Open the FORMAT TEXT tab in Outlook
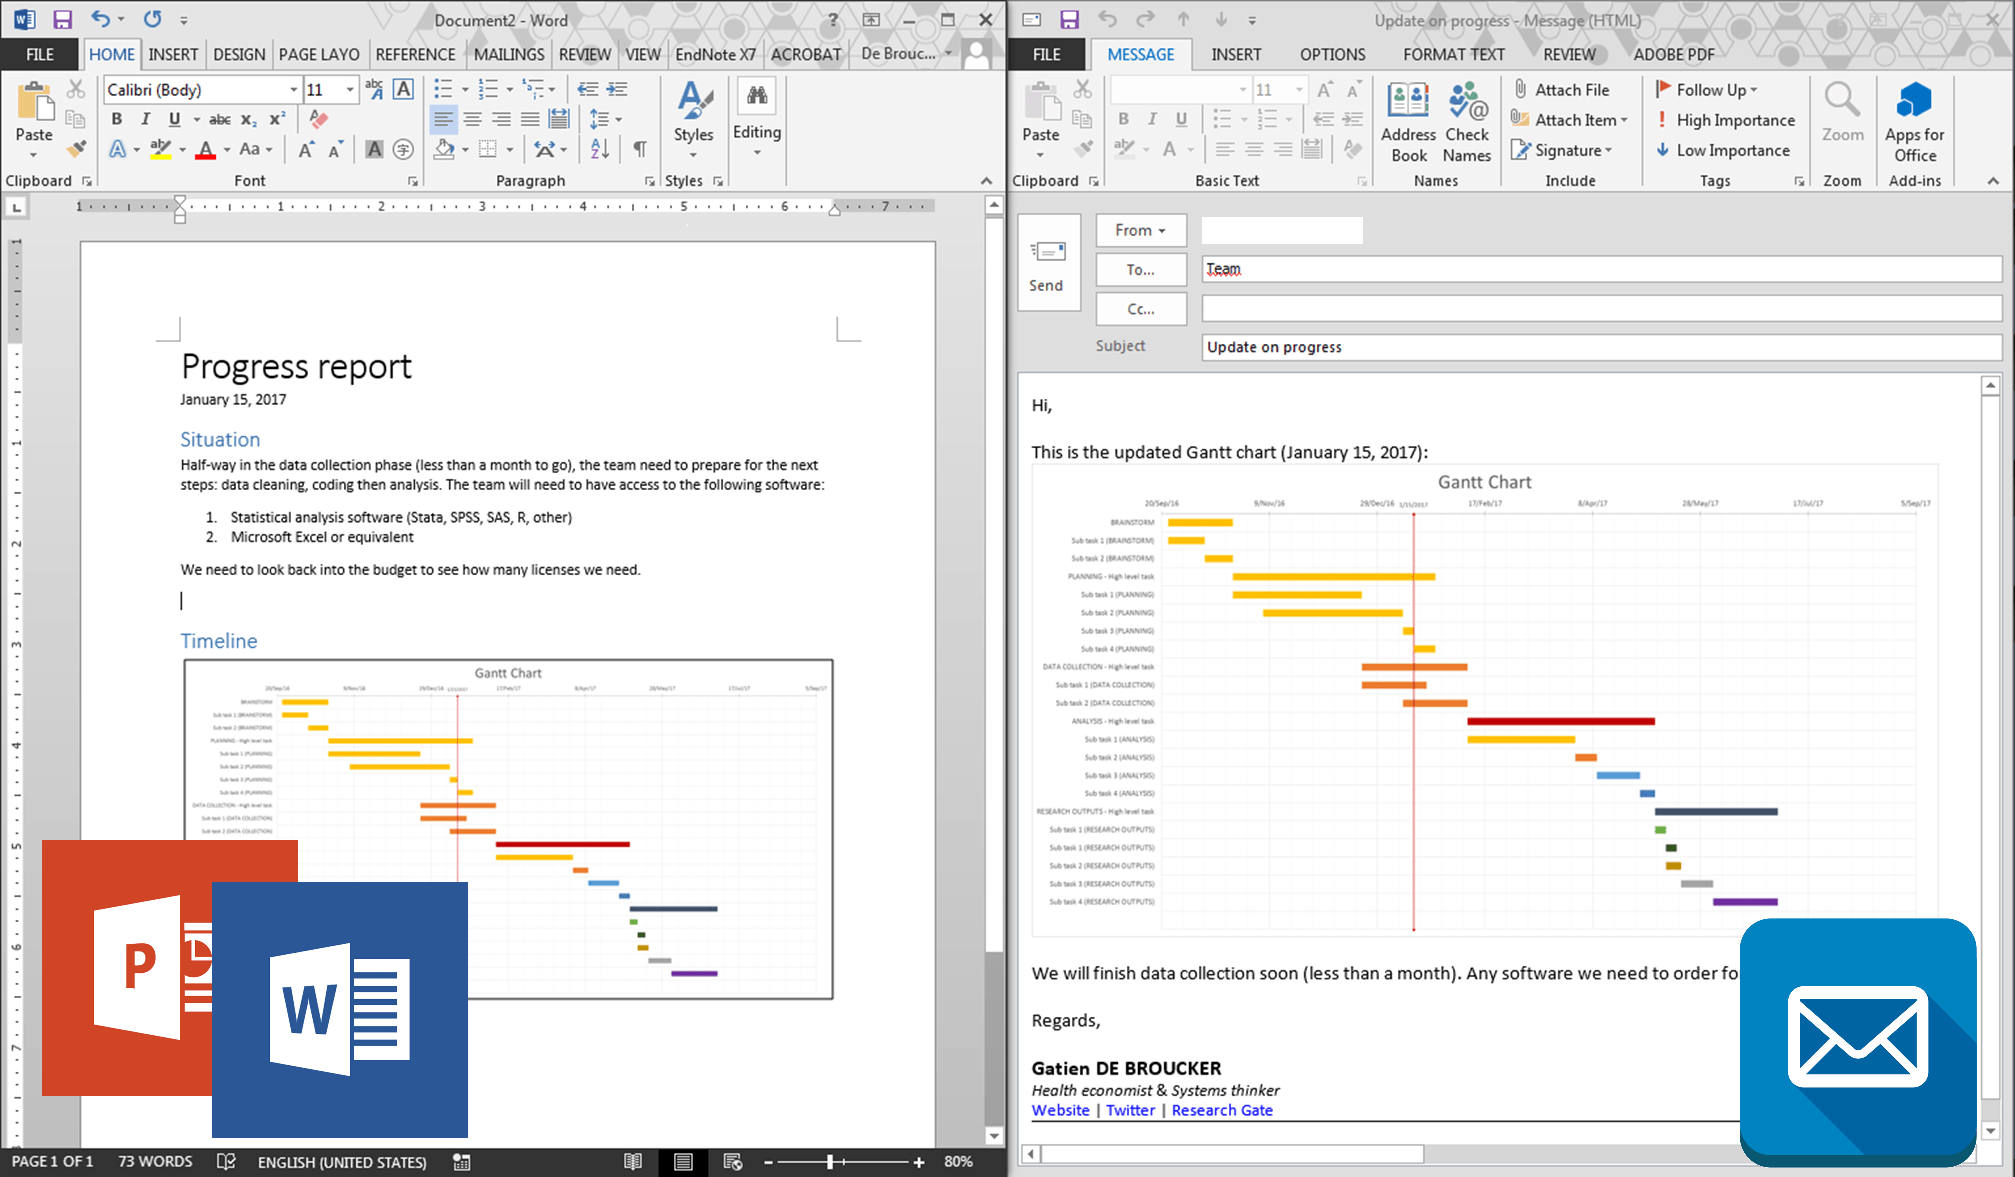The image size is (2015, 1177). click(x=1453, y=55)
